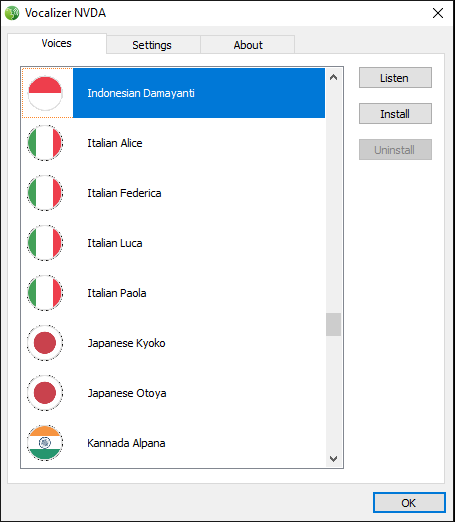This screenshot has width=455, height=522.
Task: Click the voice list scrollbar thumb
Action: (x=333, y=324)
